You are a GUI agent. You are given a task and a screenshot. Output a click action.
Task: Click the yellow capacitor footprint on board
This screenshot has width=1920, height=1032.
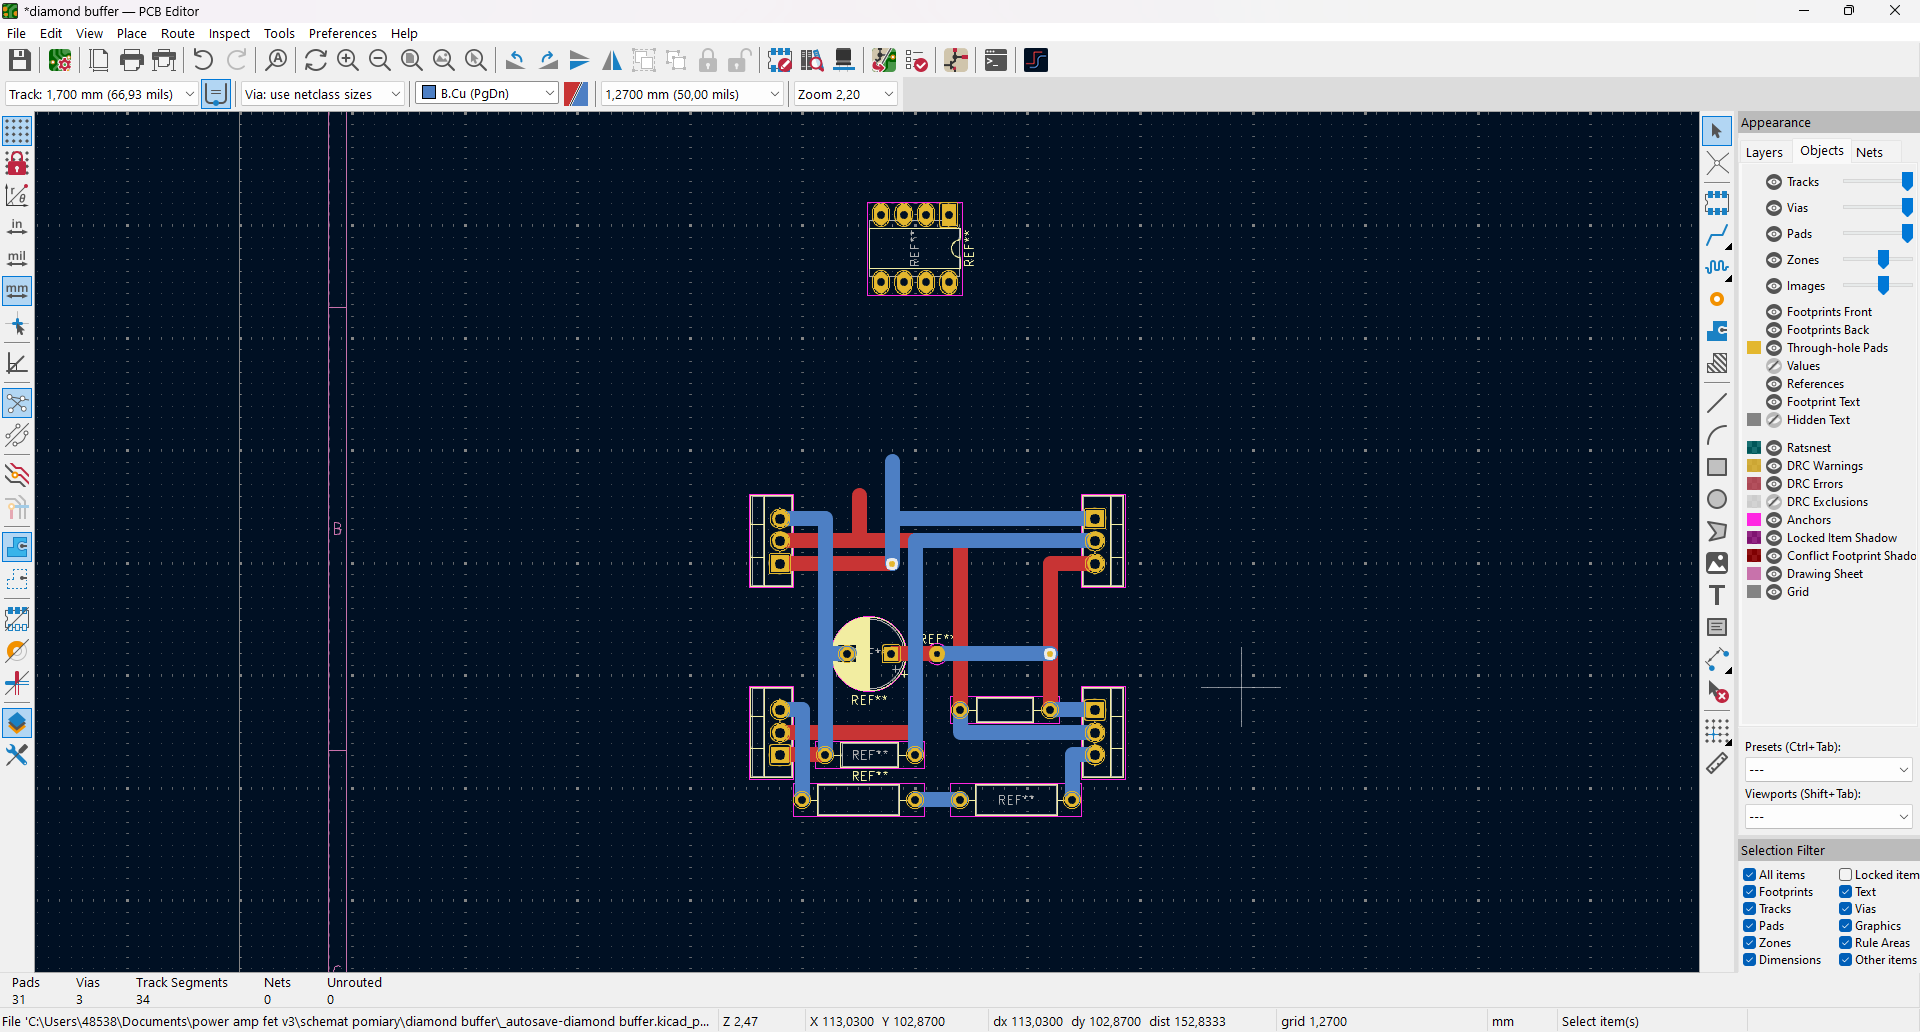pos(868,654)
